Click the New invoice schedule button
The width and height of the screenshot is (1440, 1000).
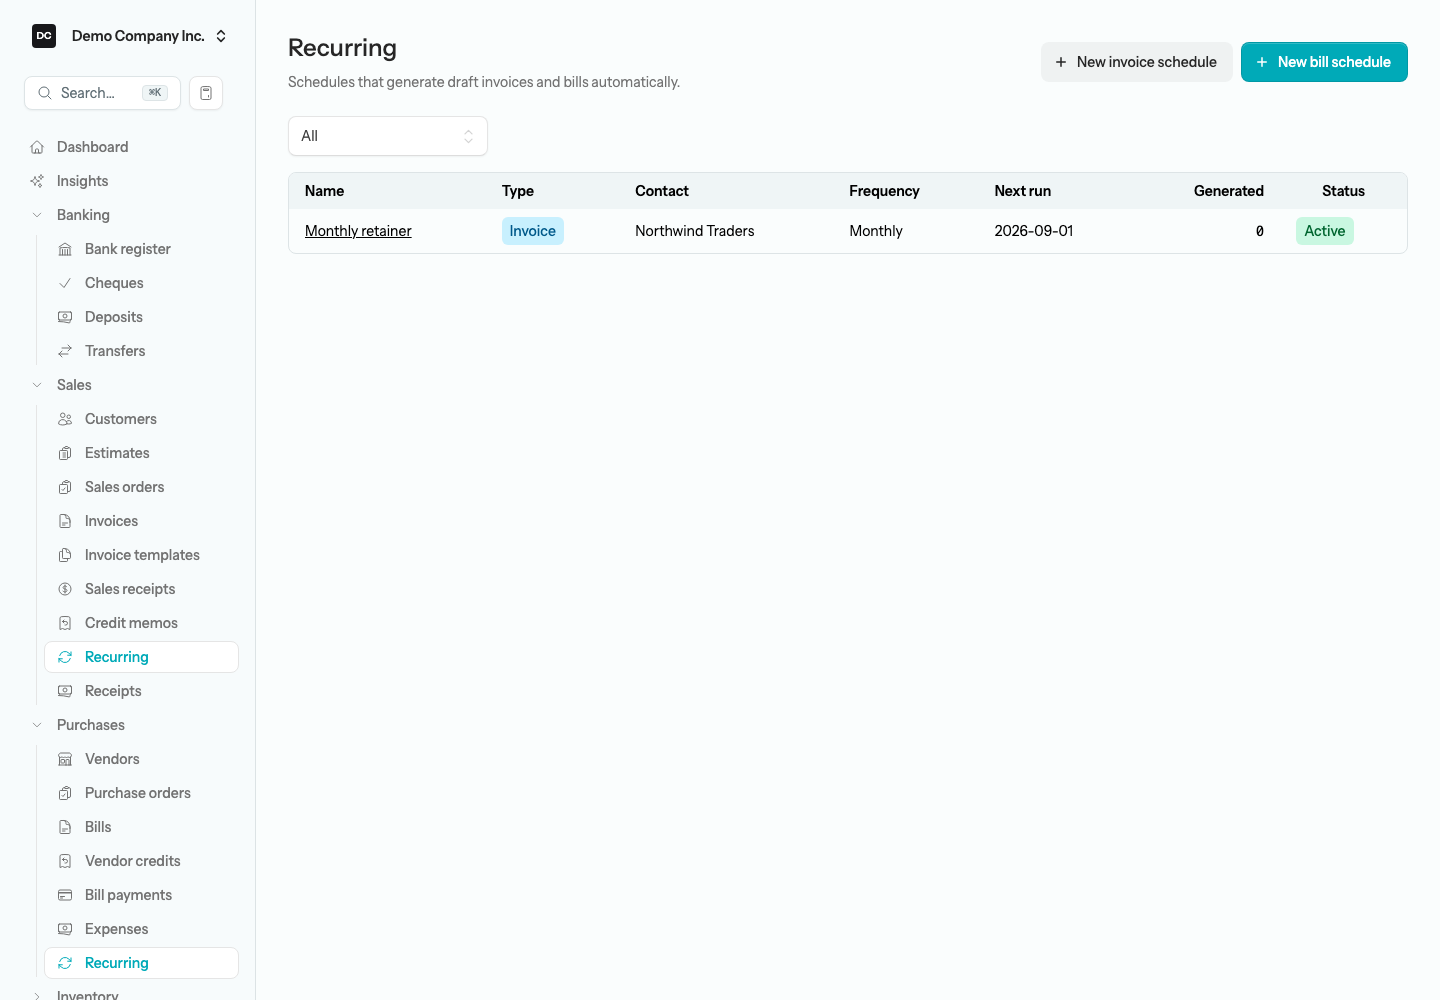point(1136,62)
